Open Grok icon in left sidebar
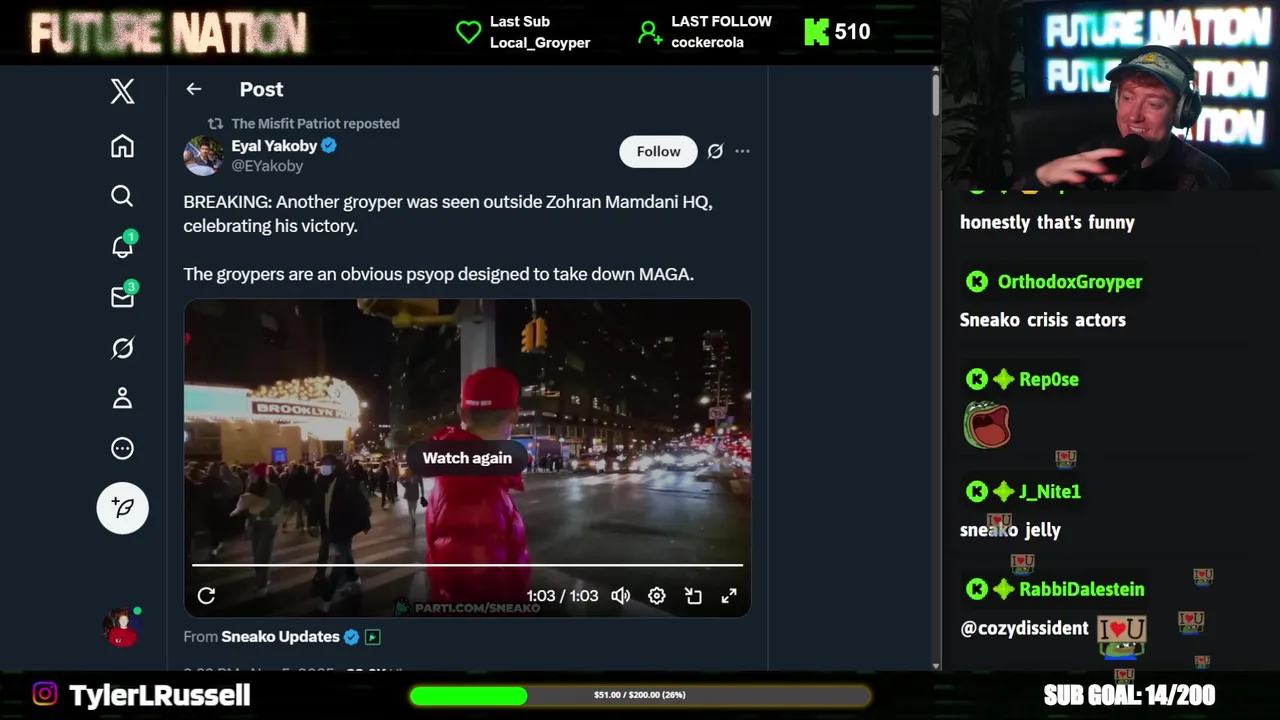The image size is (1280, 720). click(122, 348)
